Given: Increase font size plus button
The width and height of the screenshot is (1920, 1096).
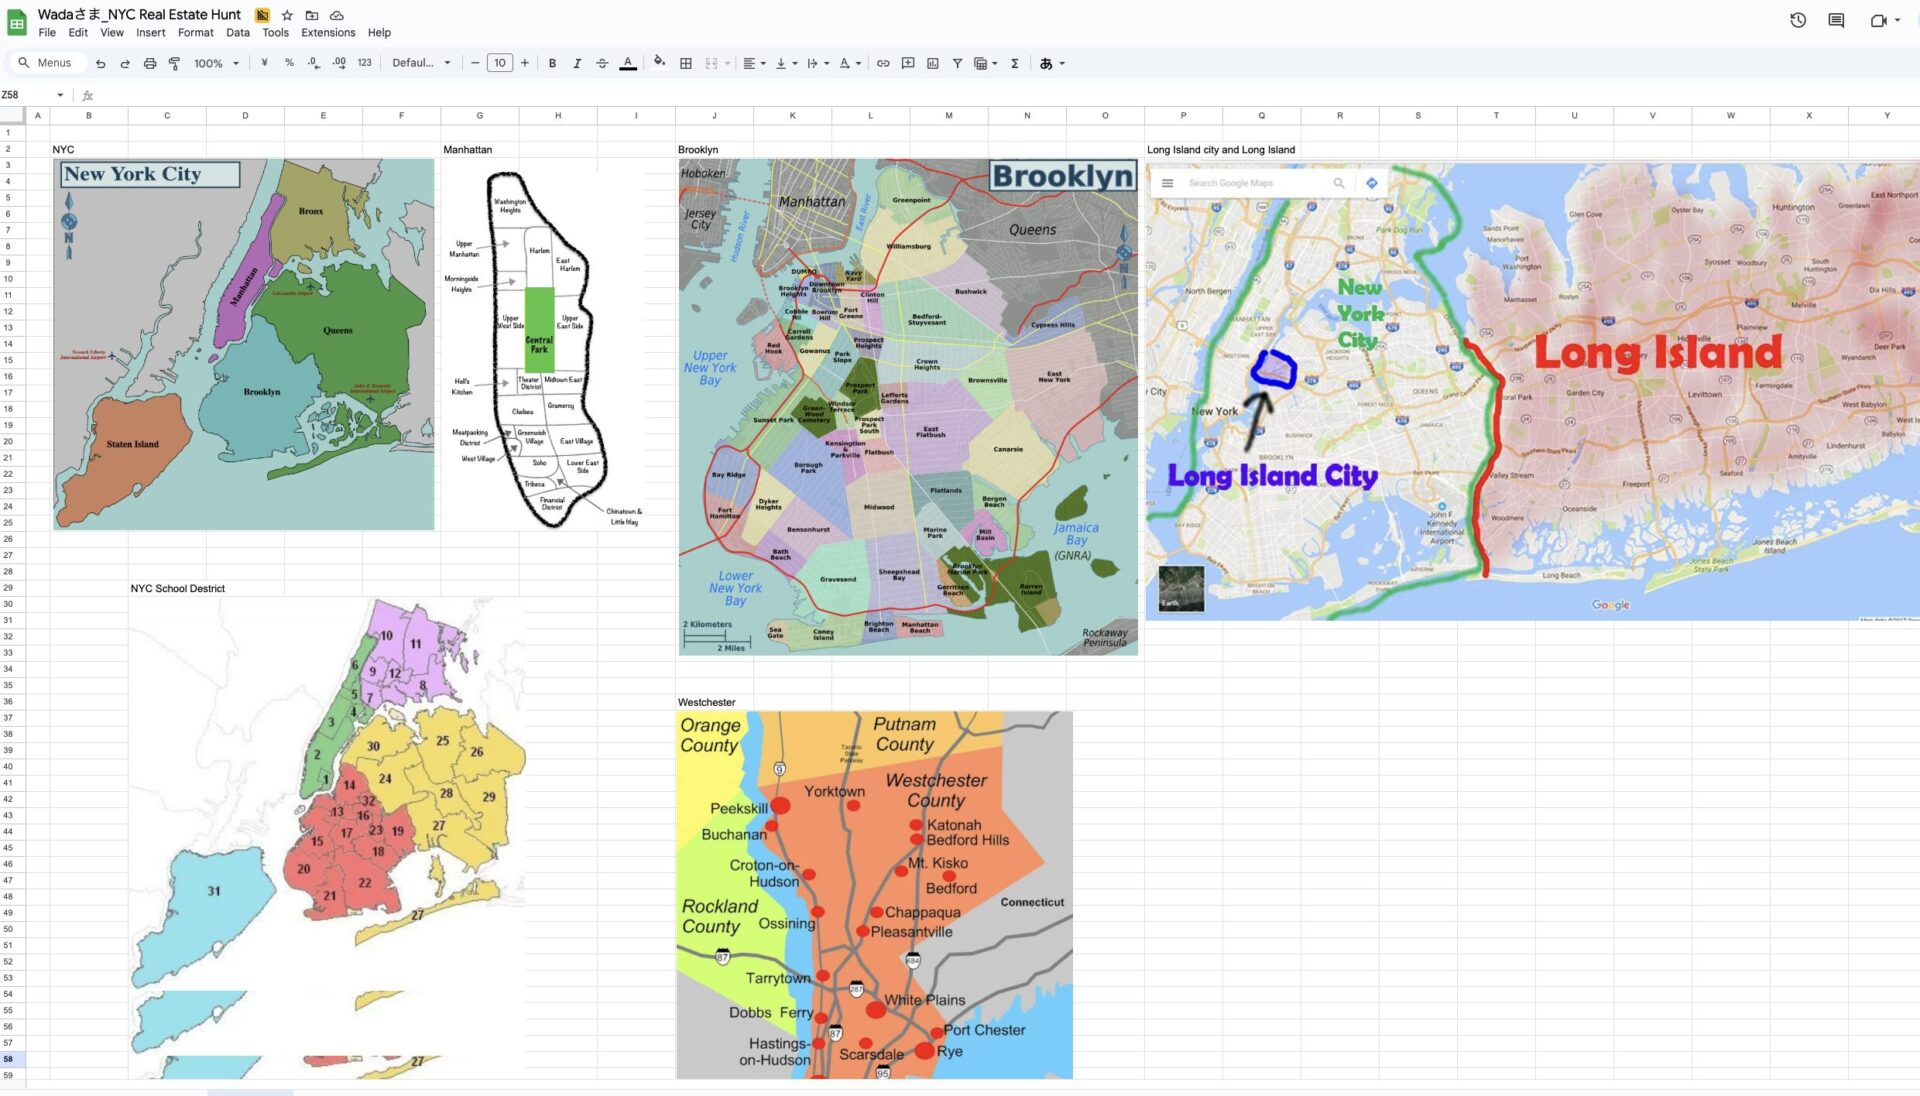Looking at the screenshot, I should [524, 63].
